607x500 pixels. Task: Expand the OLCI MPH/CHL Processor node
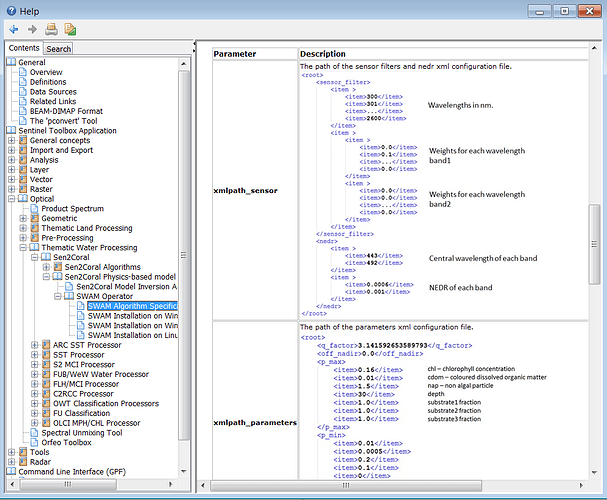tap(35, 423)
